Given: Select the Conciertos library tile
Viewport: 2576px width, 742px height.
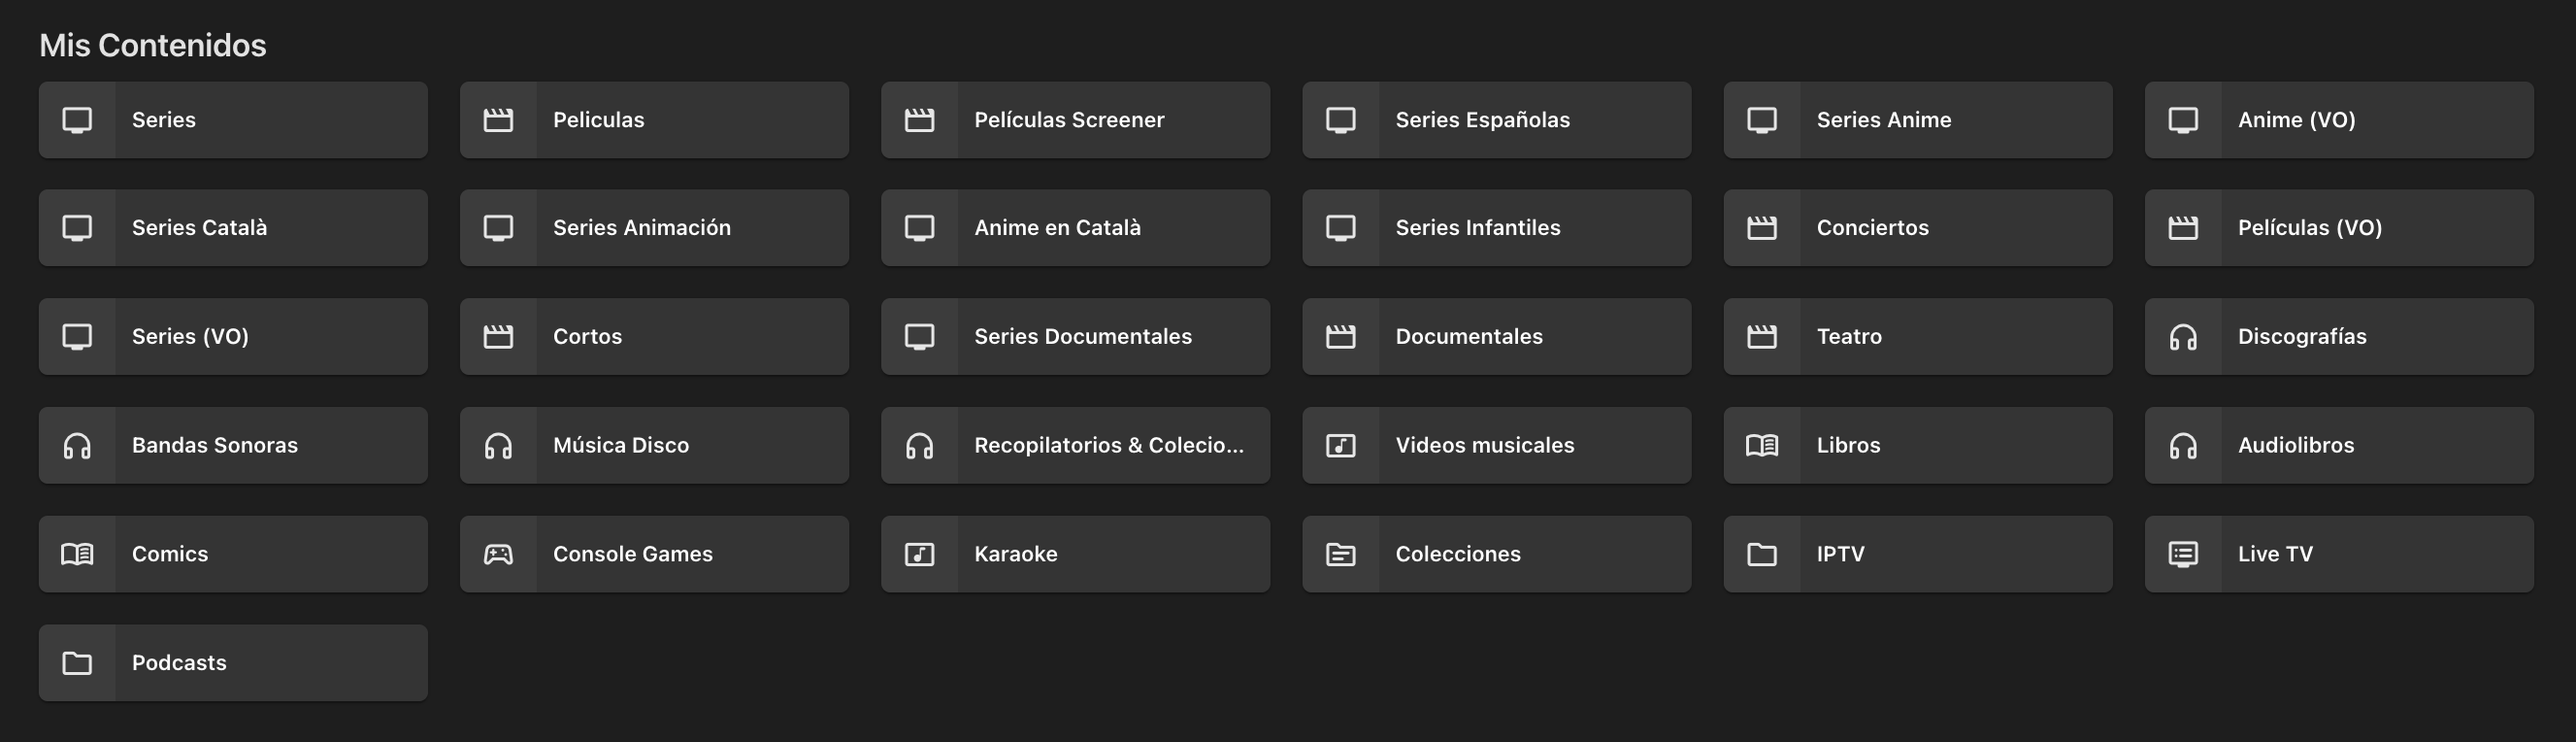Looking at the screenshot, I should [1918, 228].
